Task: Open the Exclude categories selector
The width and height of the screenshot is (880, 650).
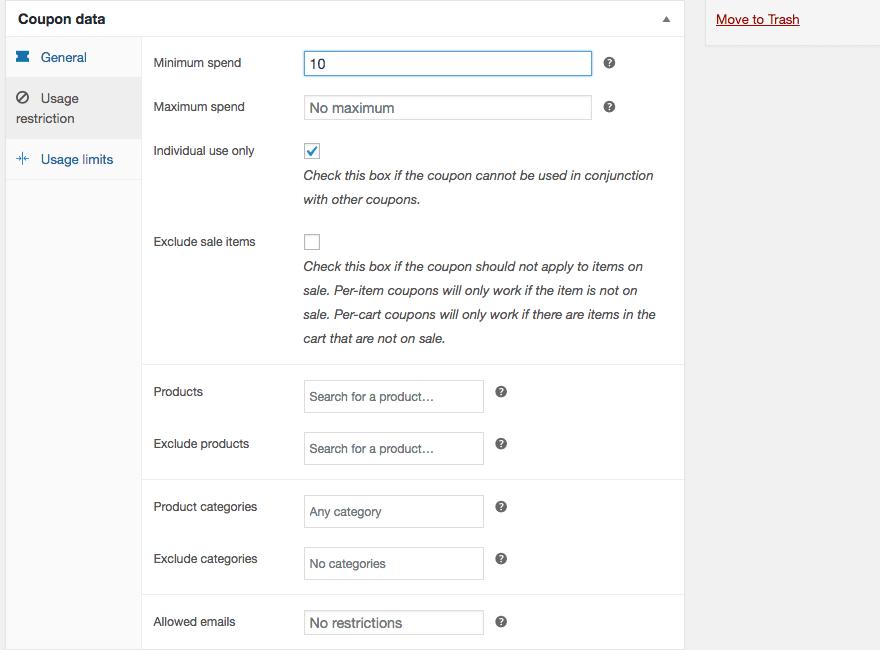Action: [x=393, y=564]
